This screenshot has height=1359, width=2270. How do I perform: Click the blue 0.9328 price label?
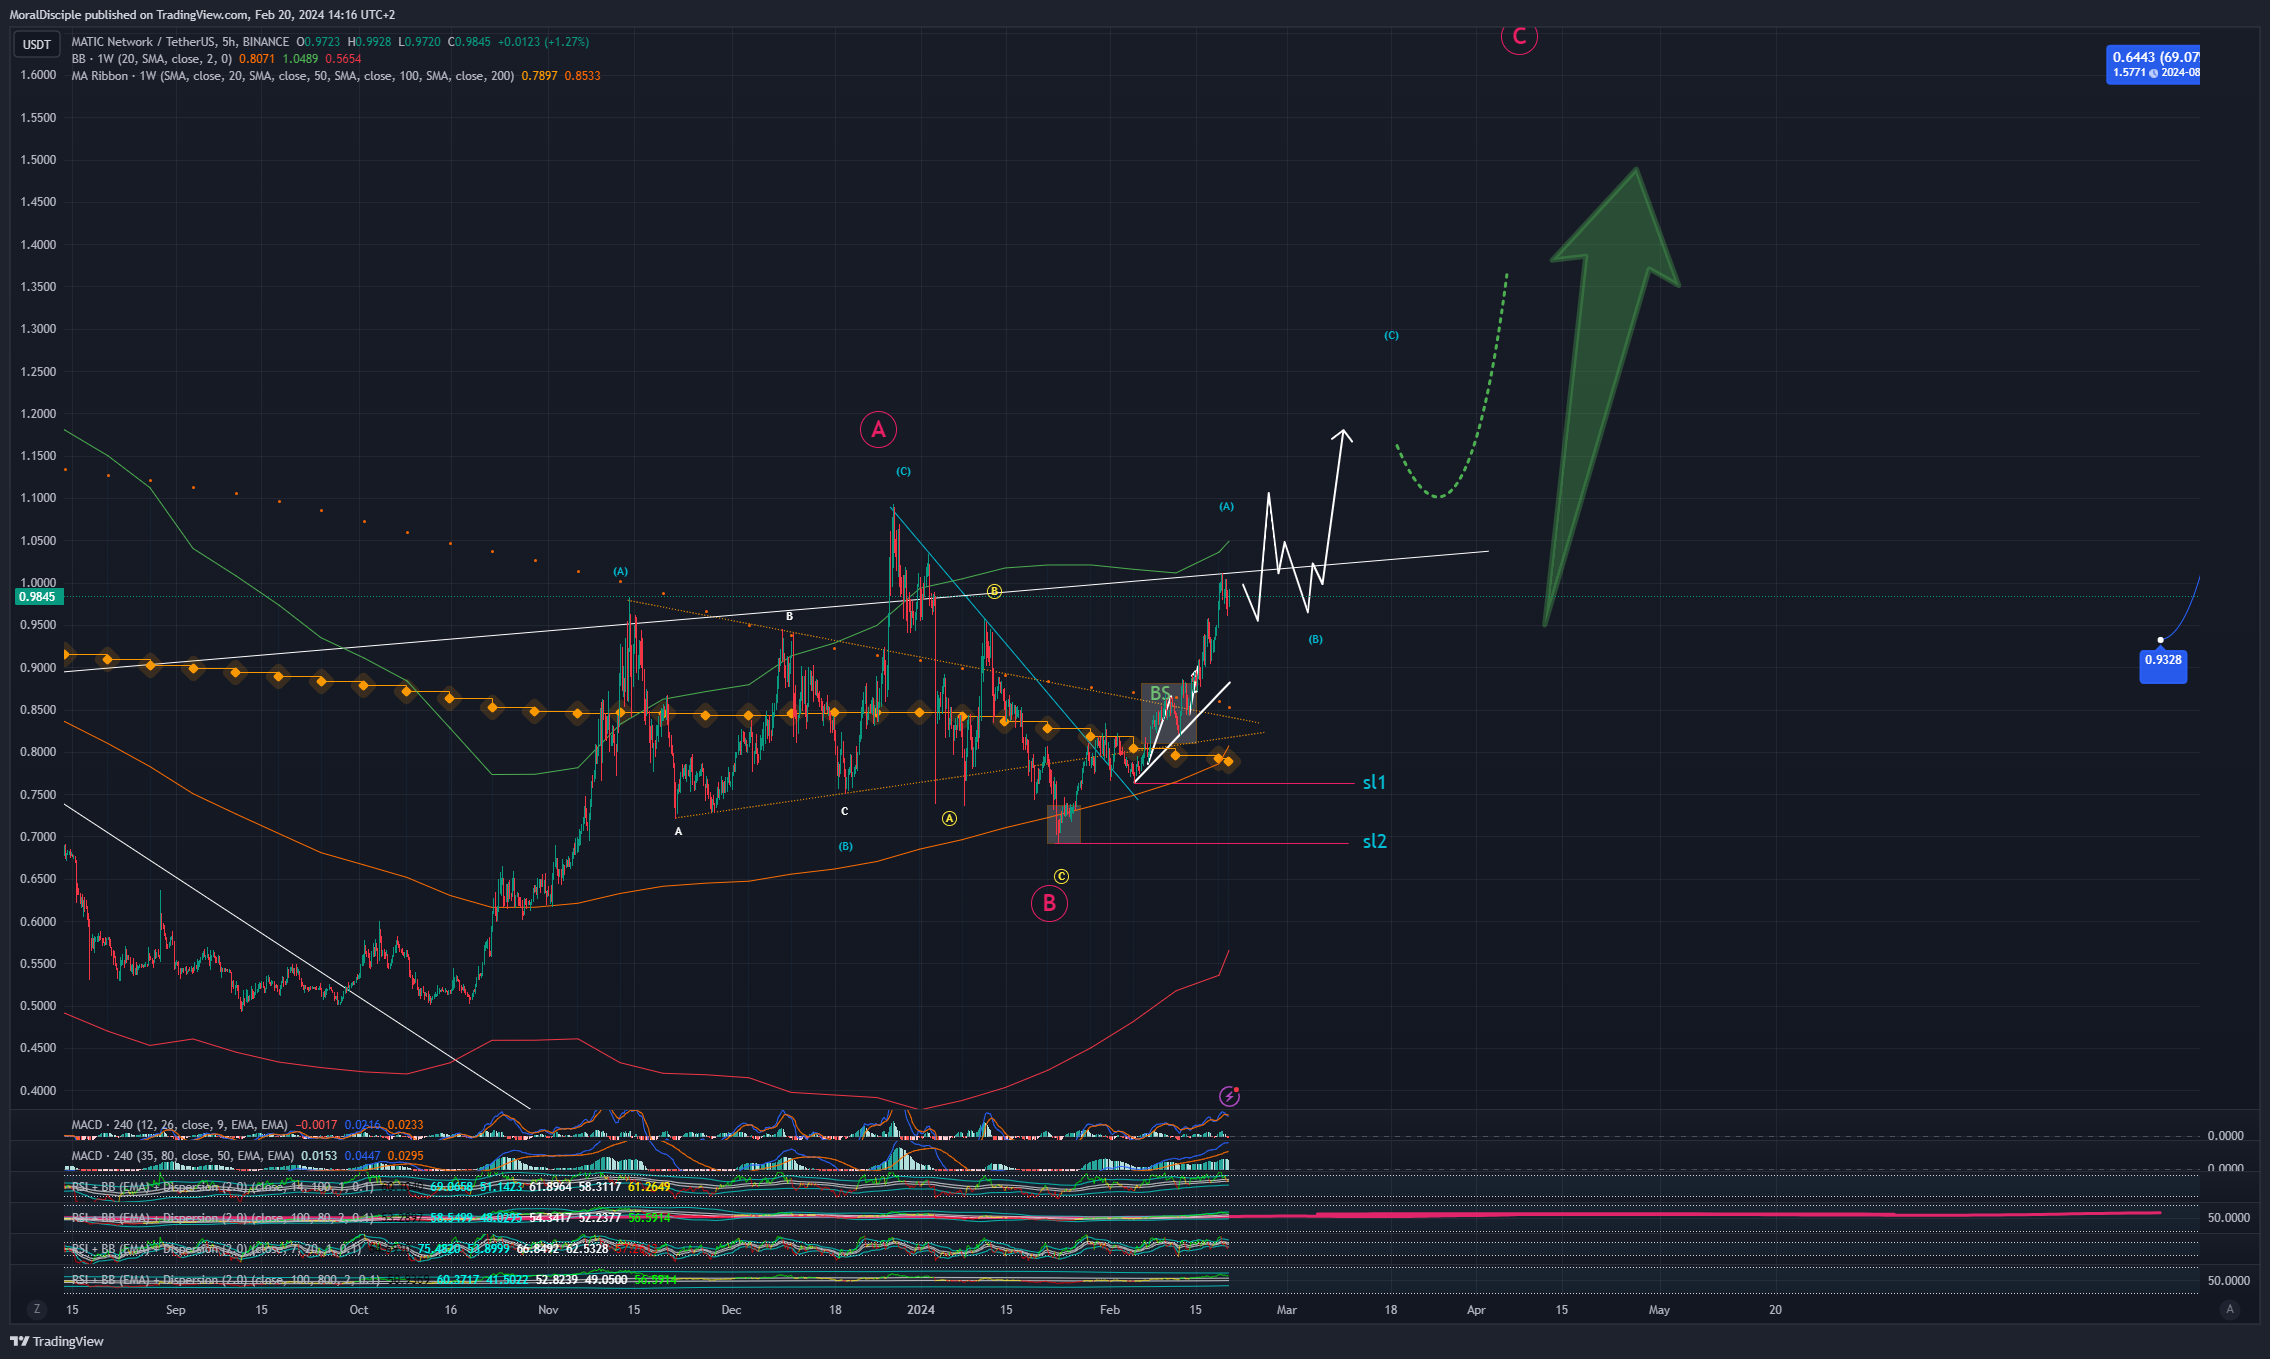point(2163,661)
